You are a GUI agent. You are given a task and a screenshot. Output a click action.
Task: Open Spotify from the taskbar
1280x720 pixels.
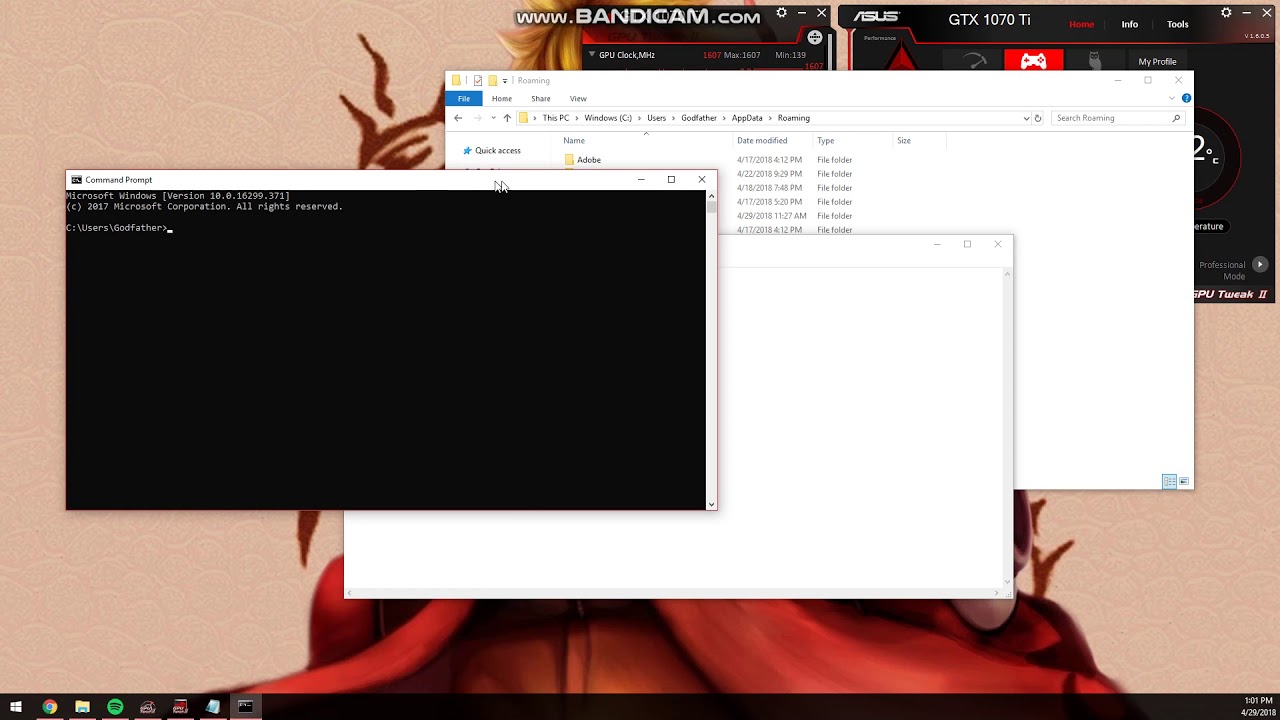[115, 707]
